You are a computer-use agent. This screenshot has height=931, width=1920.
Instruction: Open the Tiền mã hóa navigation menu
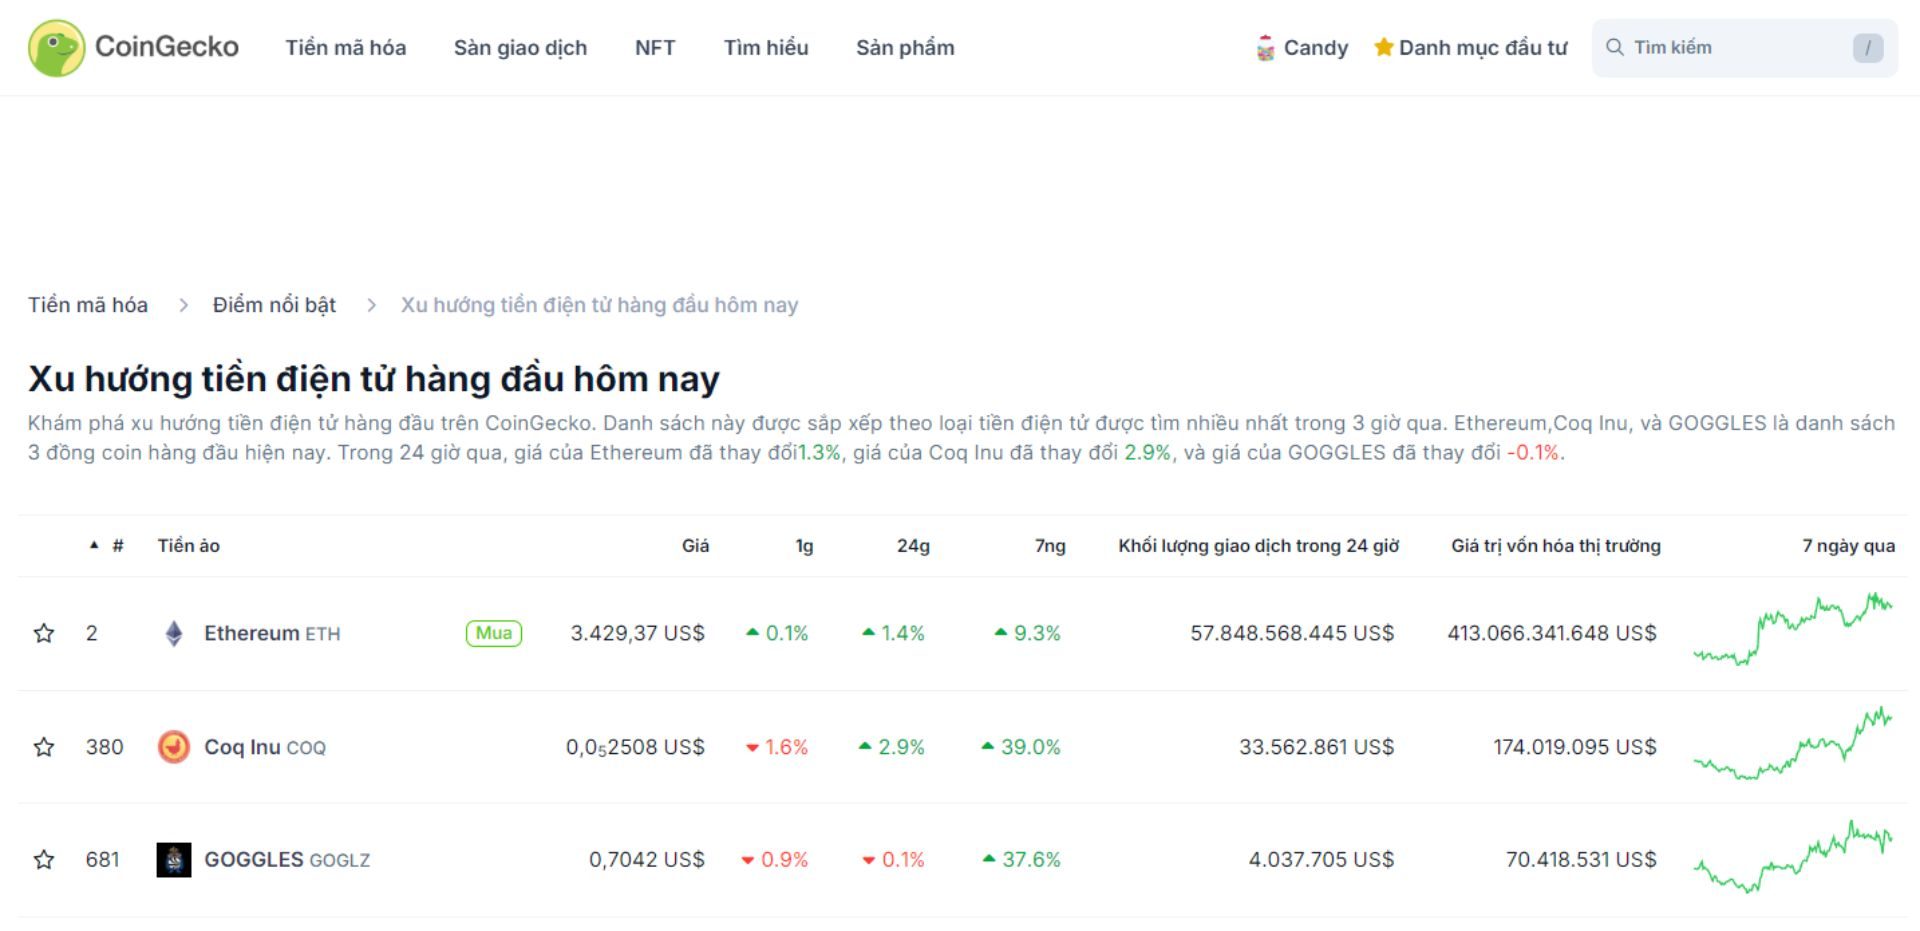(345, 47)
